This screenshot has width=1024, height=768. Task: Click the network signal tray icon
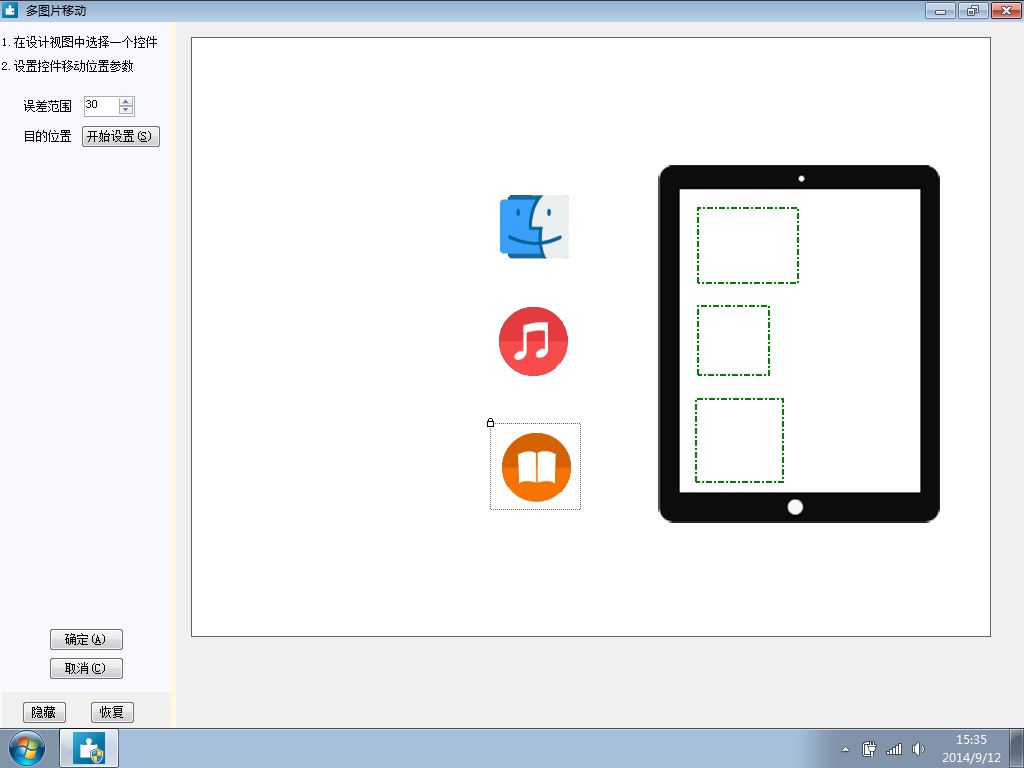(894, 749)
